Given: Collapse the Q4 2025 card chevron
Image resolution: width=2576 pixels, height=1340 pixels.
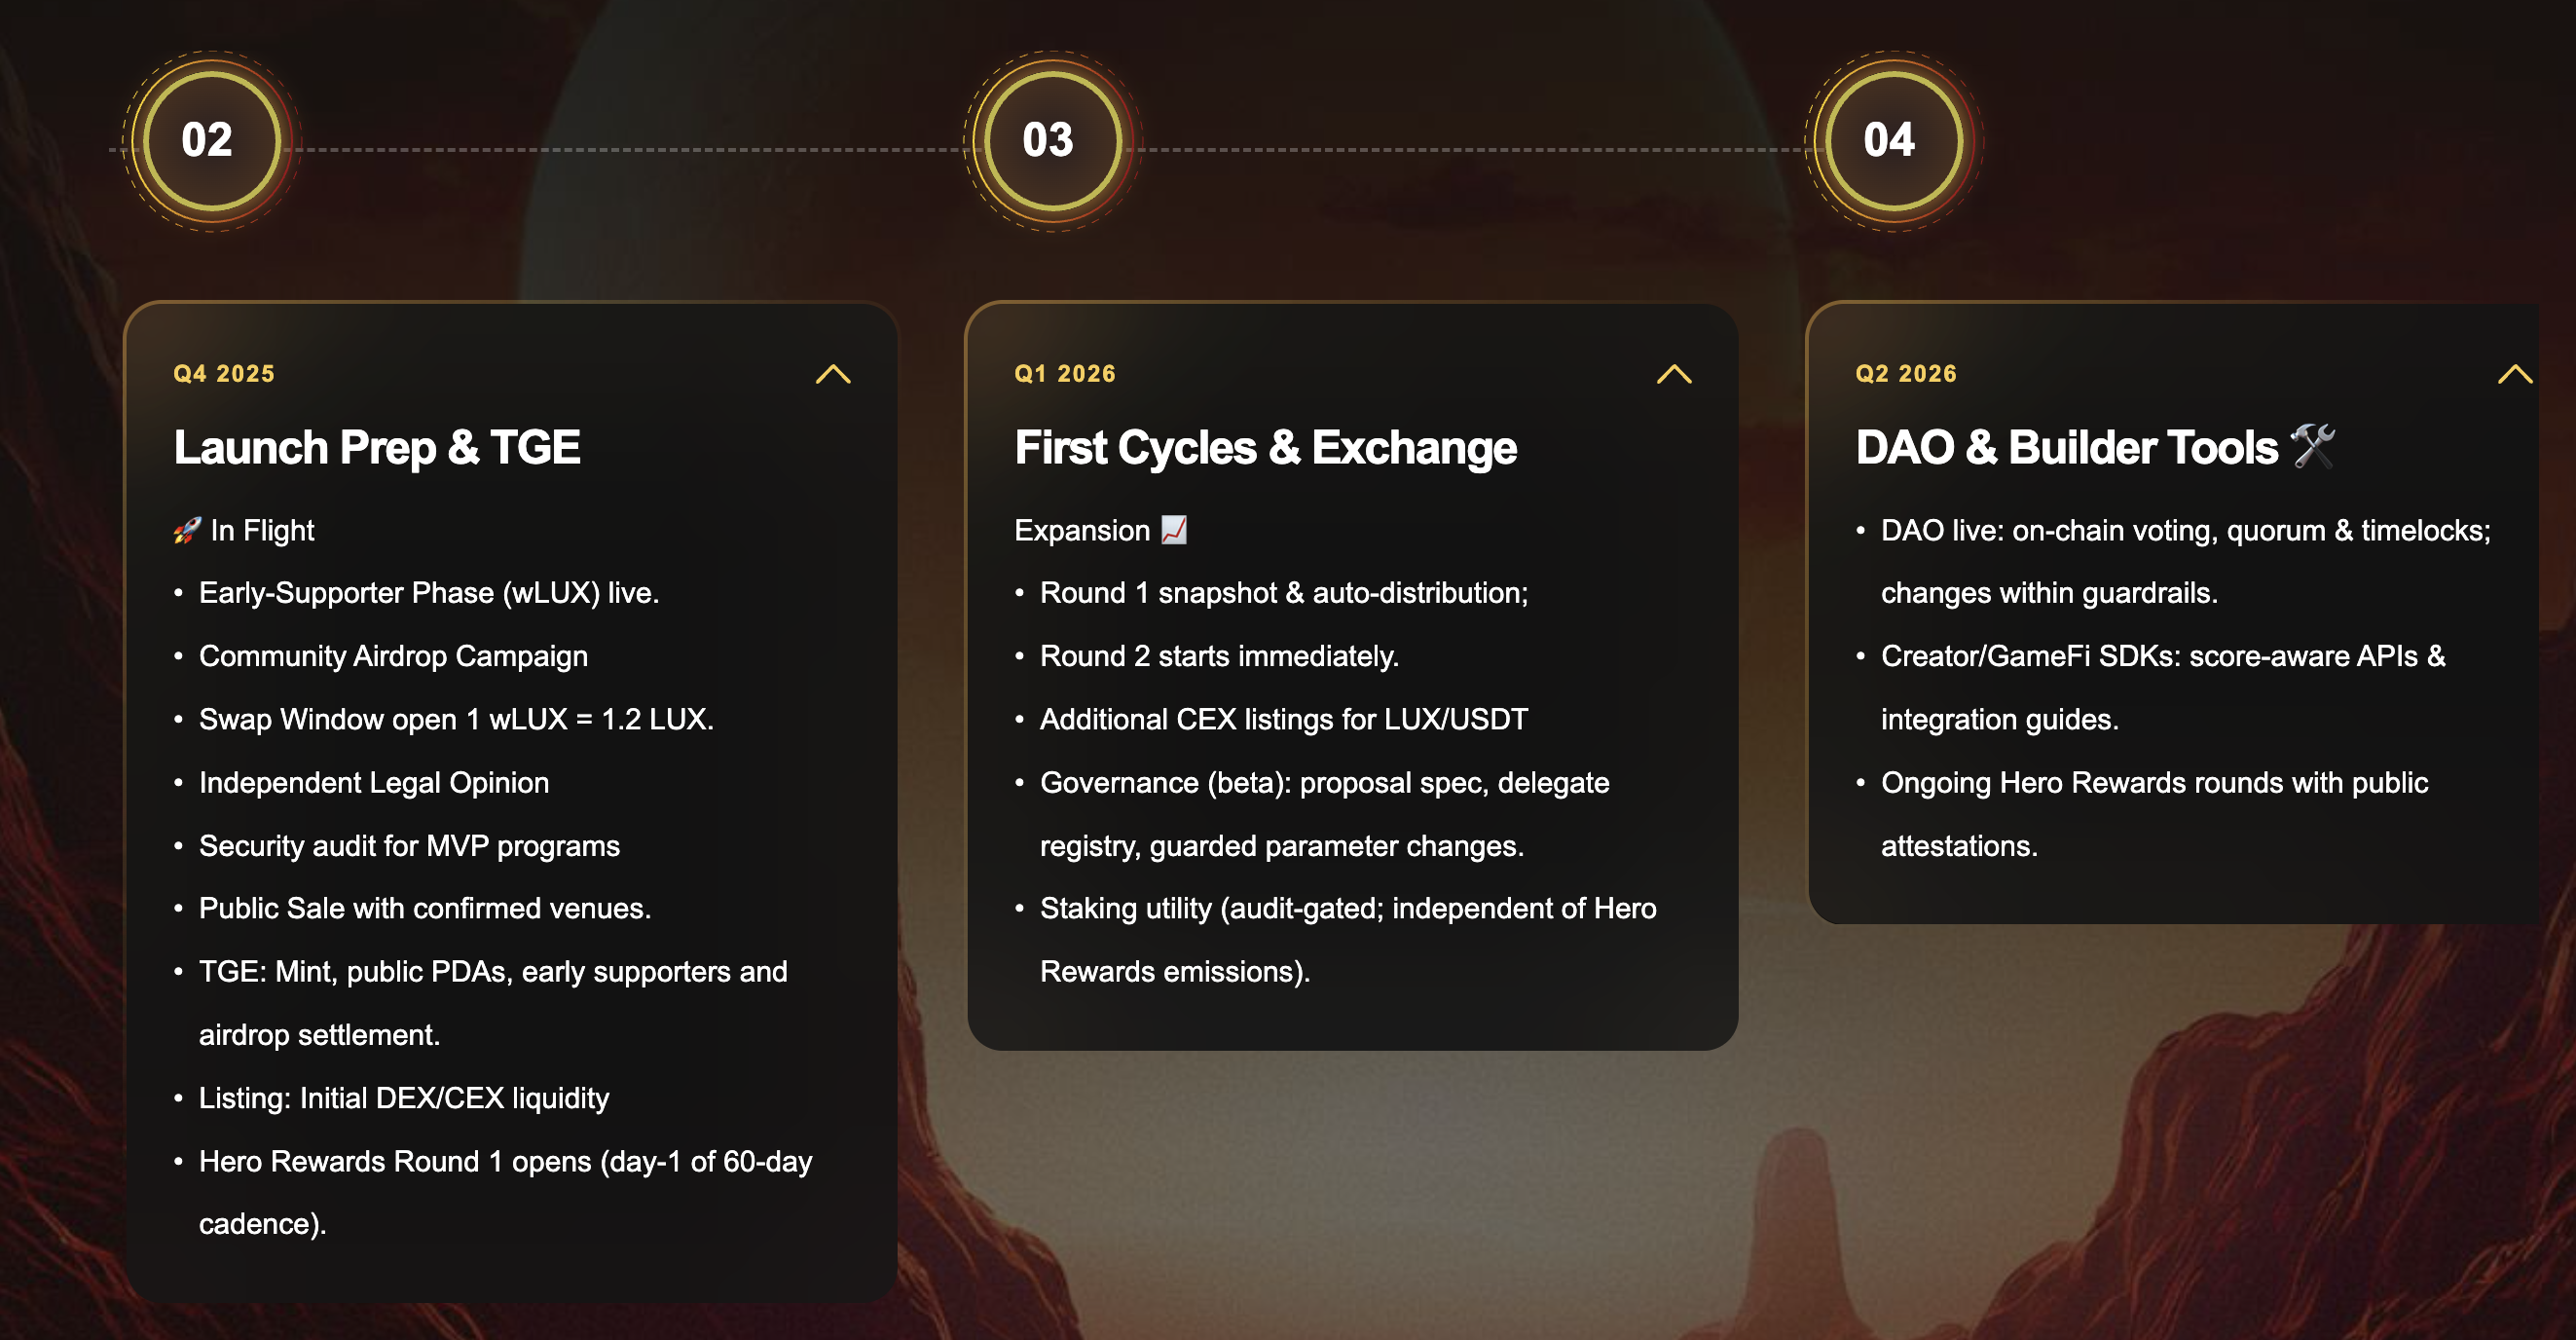Looking at the screenshot, I should coord(832,375).
